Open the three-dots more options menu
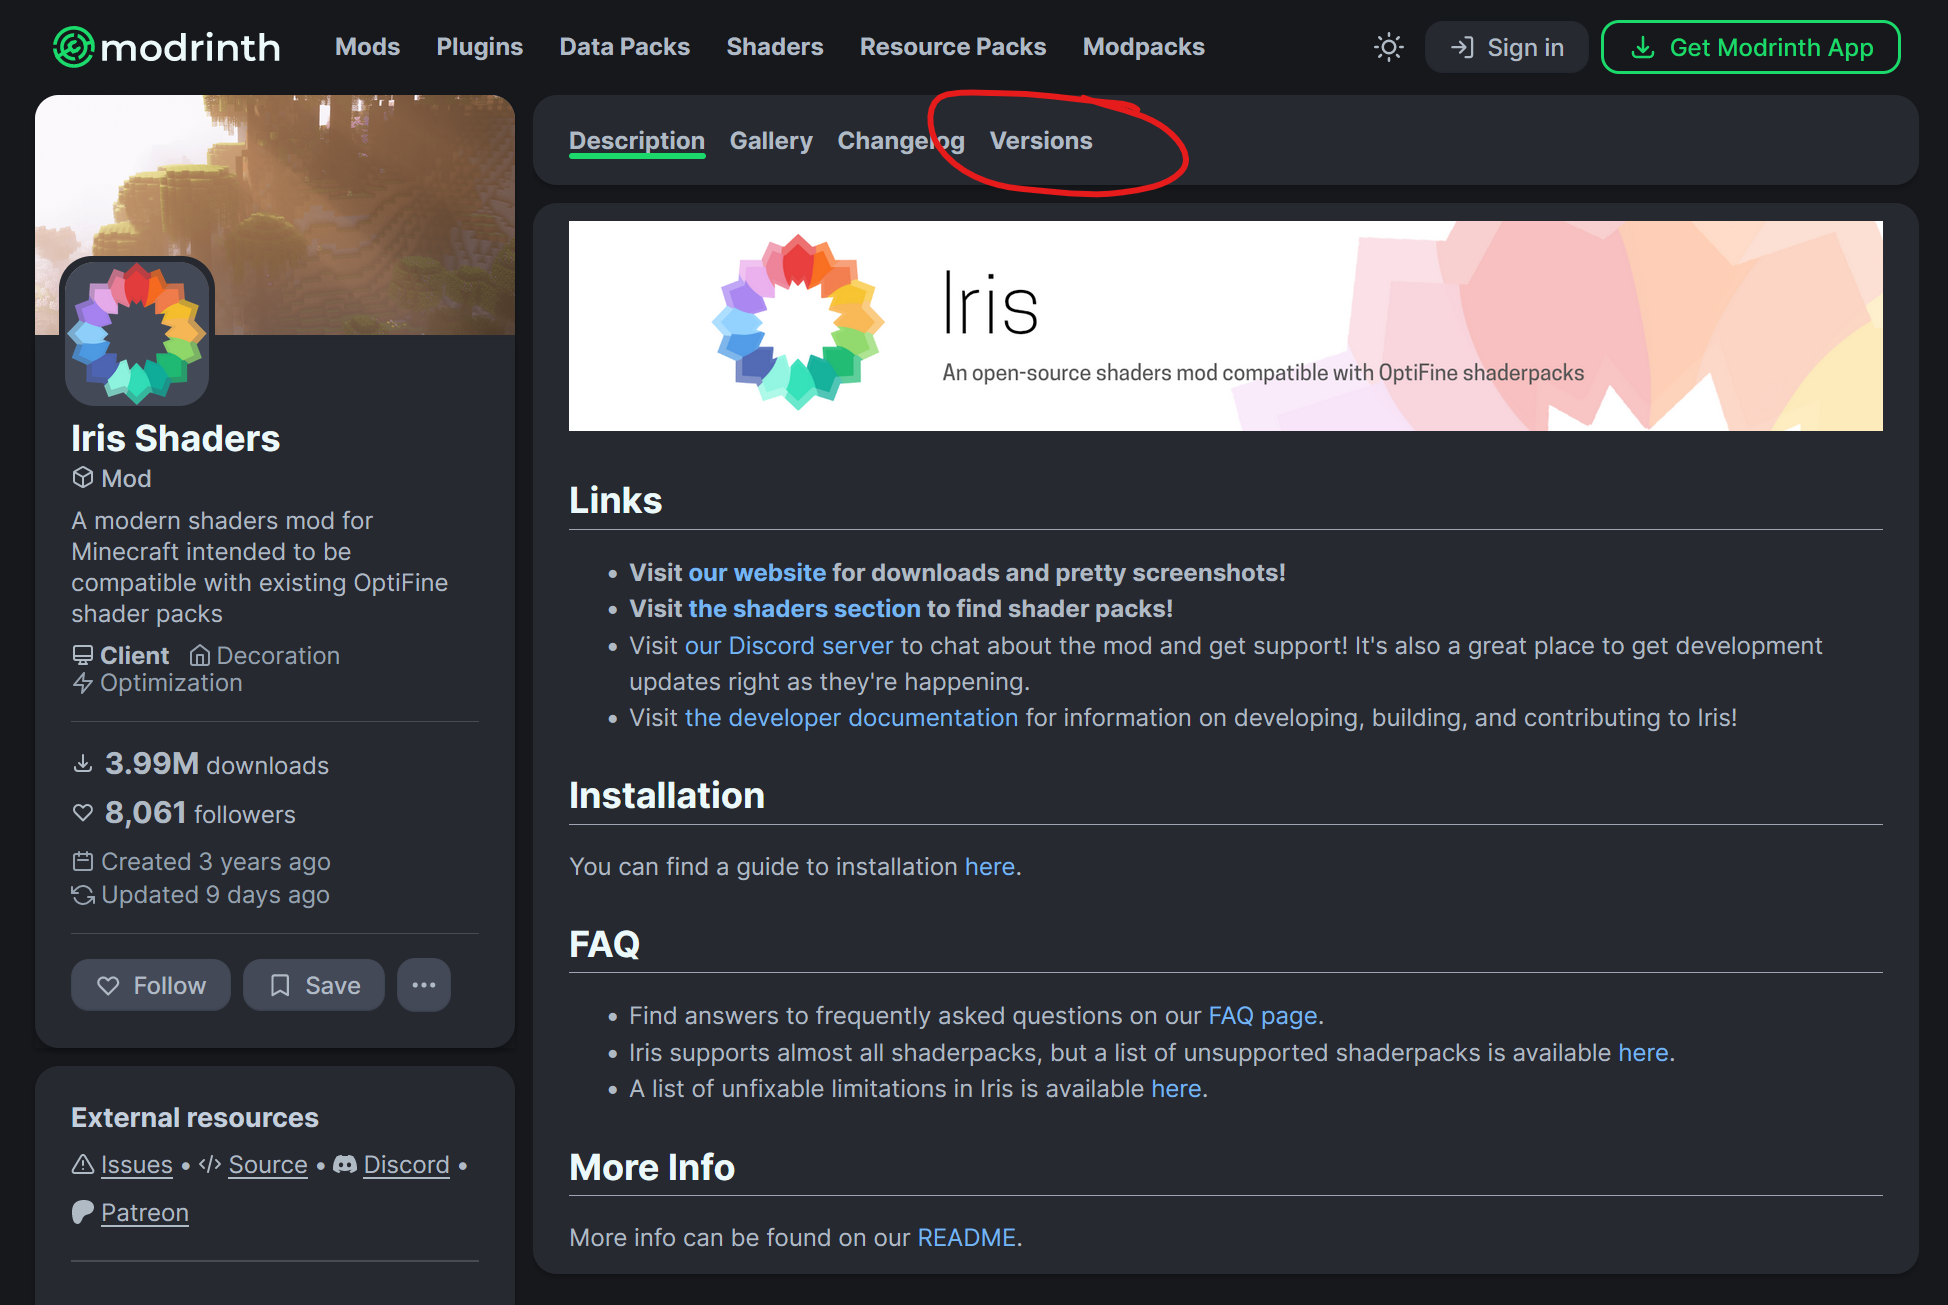The height and width of the screenshot is (1305, 1948). tap(424, 985)
